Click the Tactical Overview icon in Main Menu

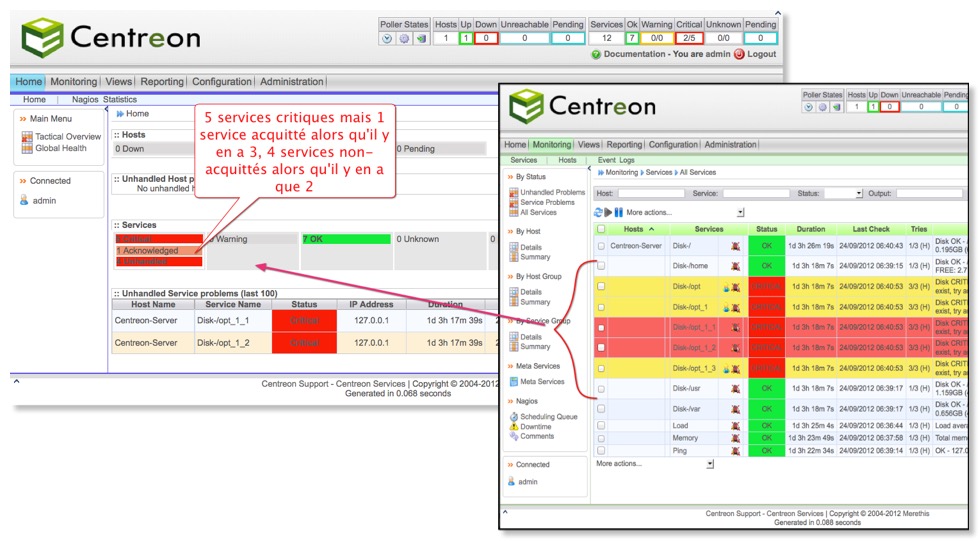click(27, 137)
